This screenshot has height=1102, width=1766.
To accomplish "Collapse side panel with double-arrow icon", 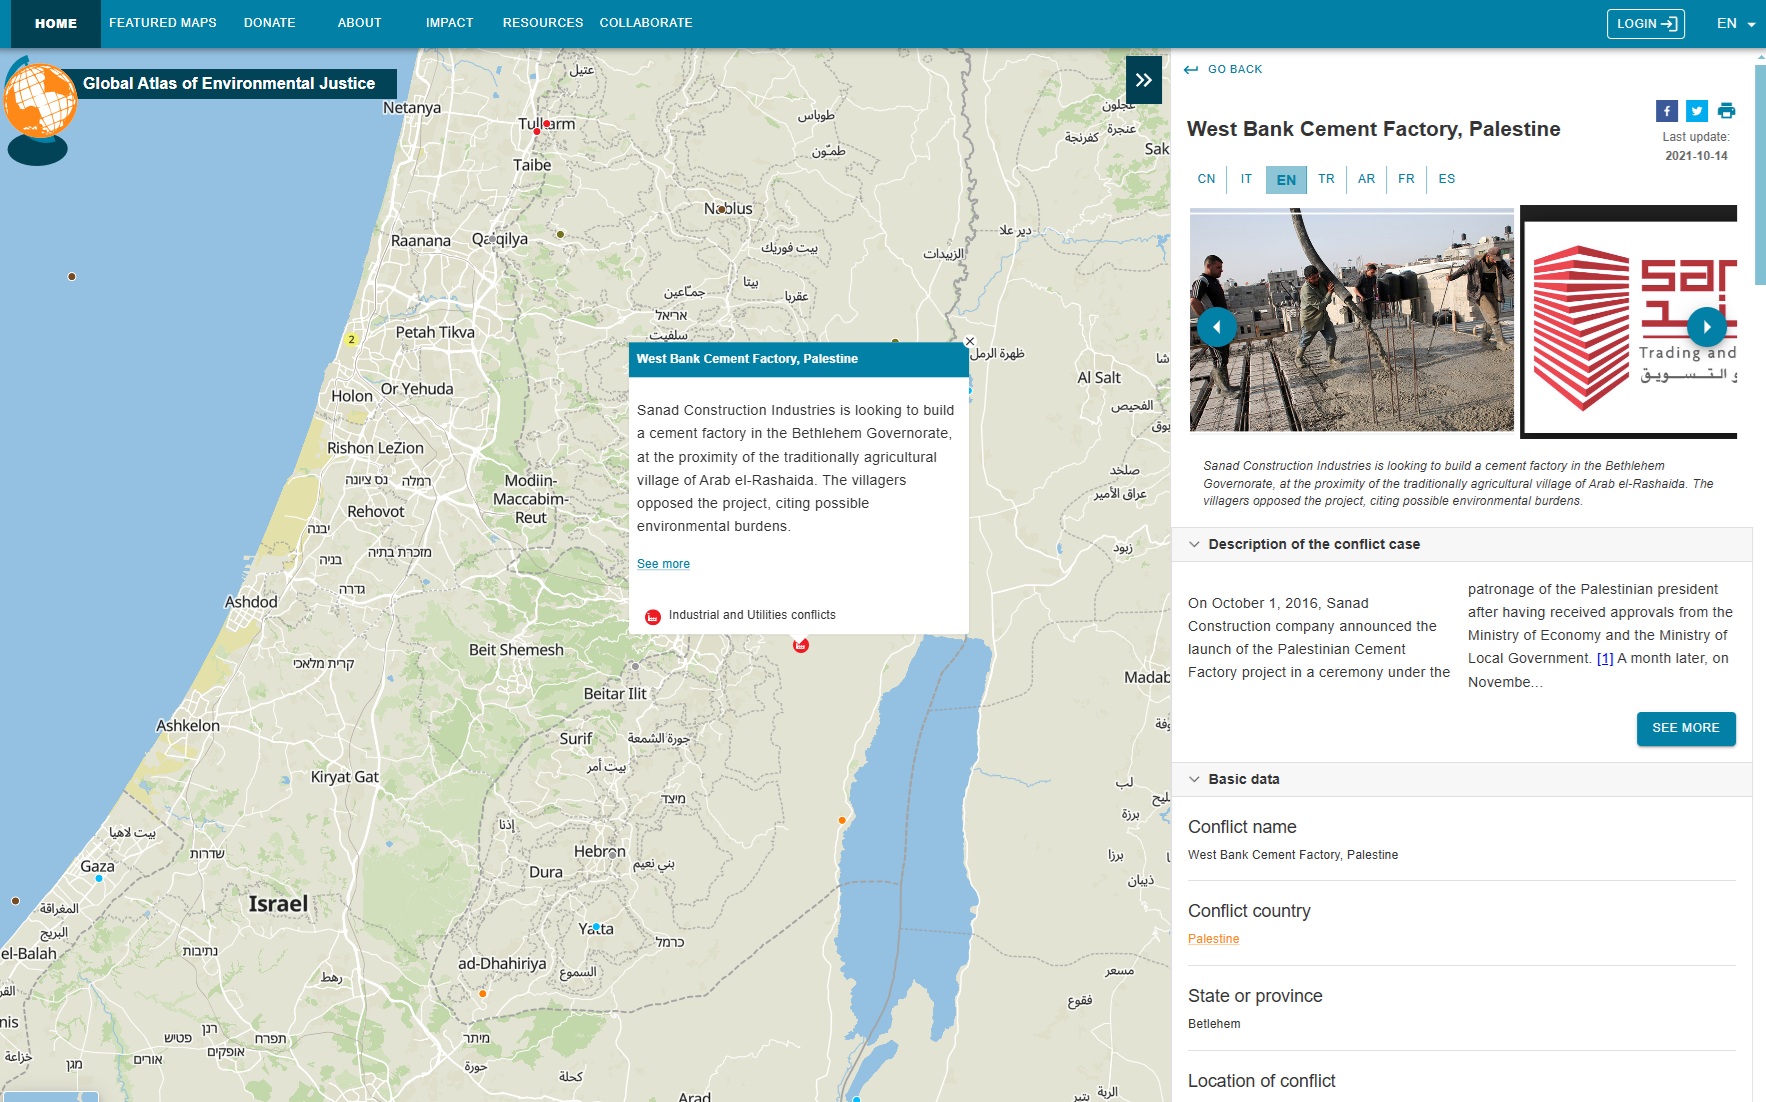I will point(1143,80).
